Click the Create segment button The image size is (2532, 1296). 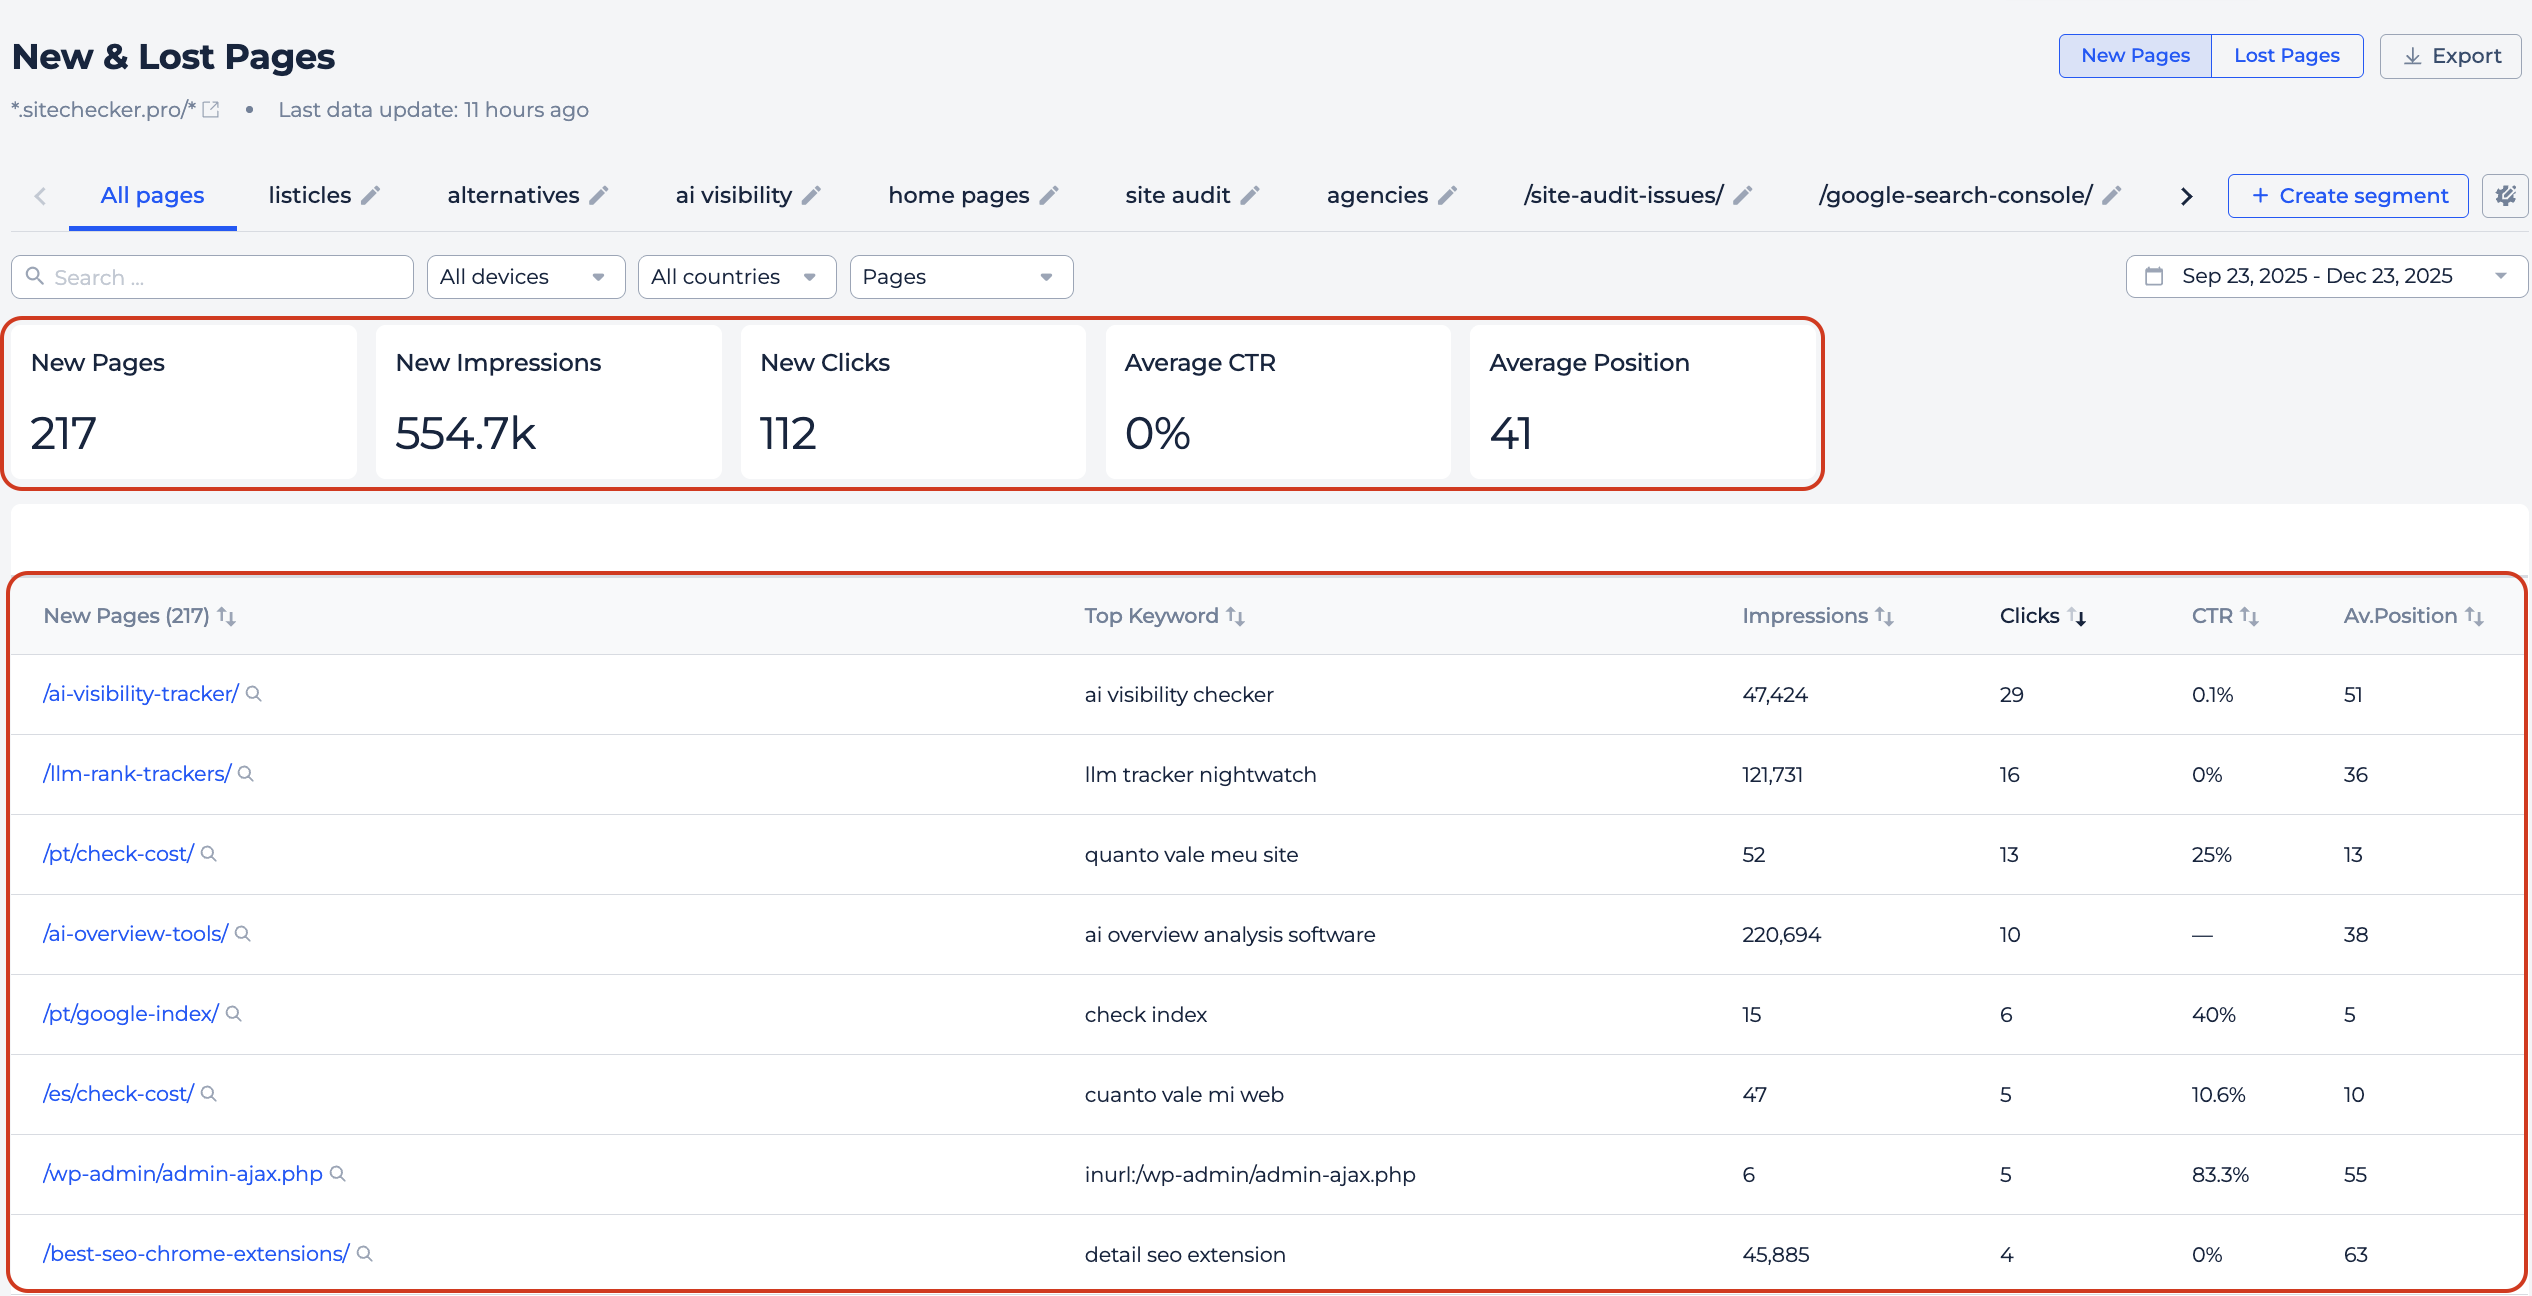point(2347,196)
